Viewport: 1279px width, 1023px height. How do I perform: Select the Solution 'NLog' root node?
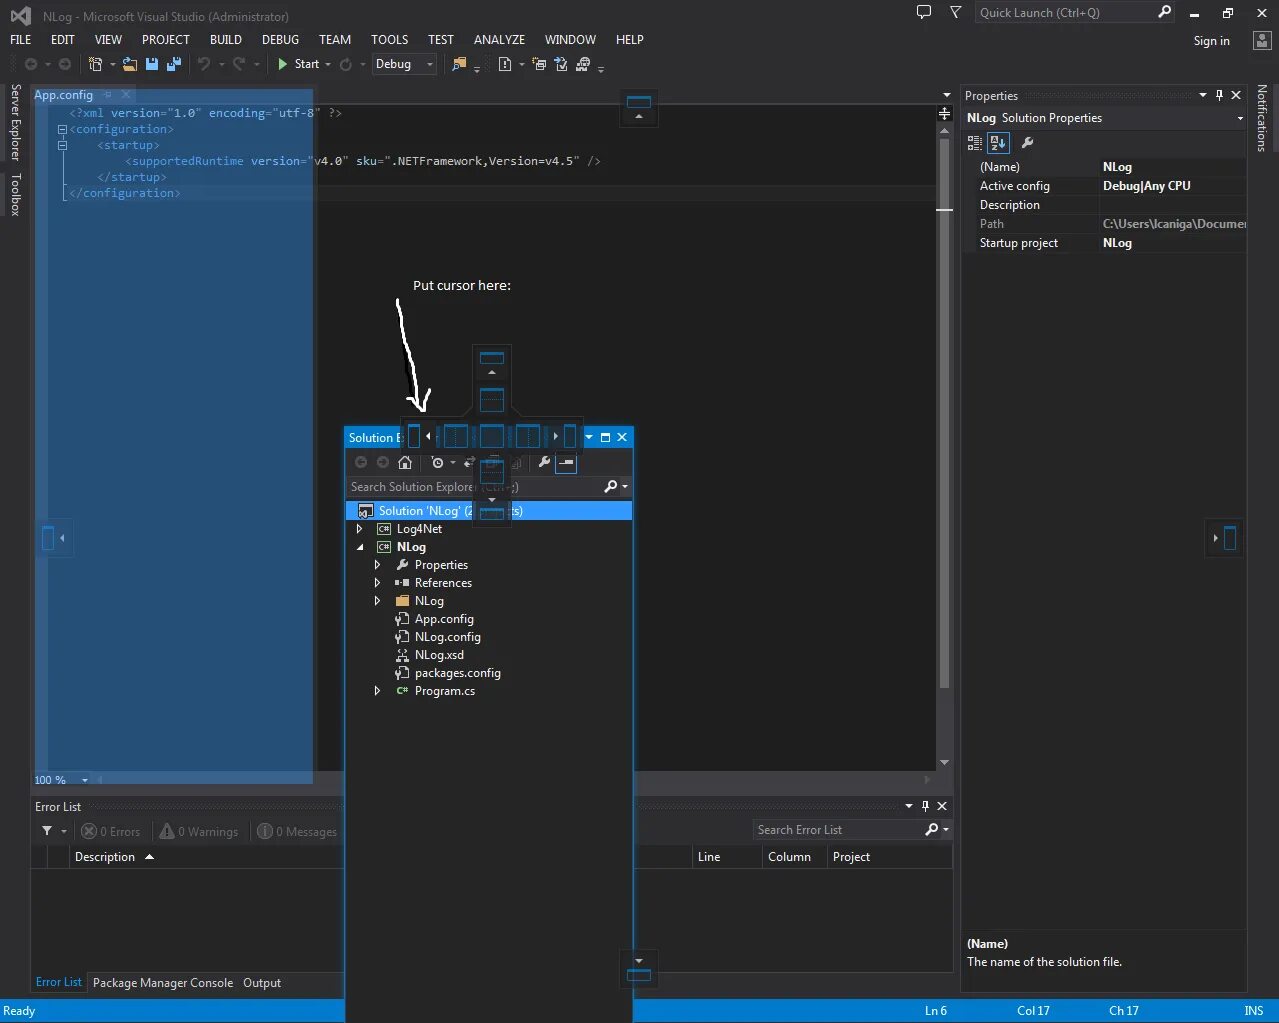(x=489, y=511)
